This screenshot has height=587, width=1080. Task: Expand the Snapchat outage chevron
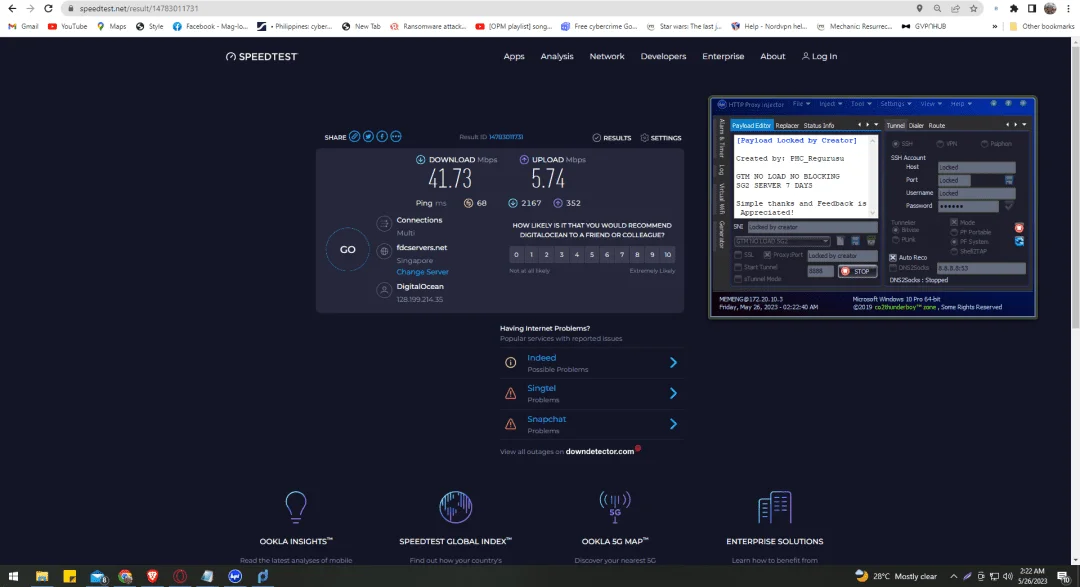coord(673,424)
